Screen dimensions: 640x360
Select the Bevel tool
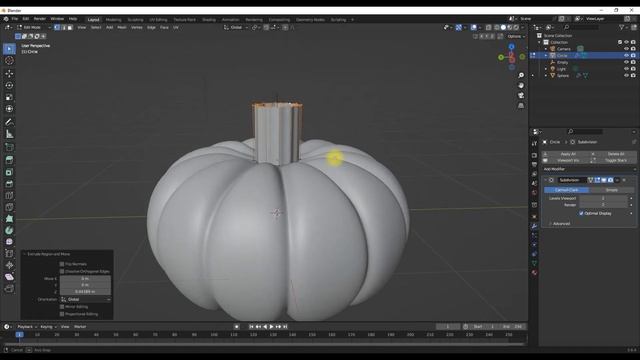(9, 184)
